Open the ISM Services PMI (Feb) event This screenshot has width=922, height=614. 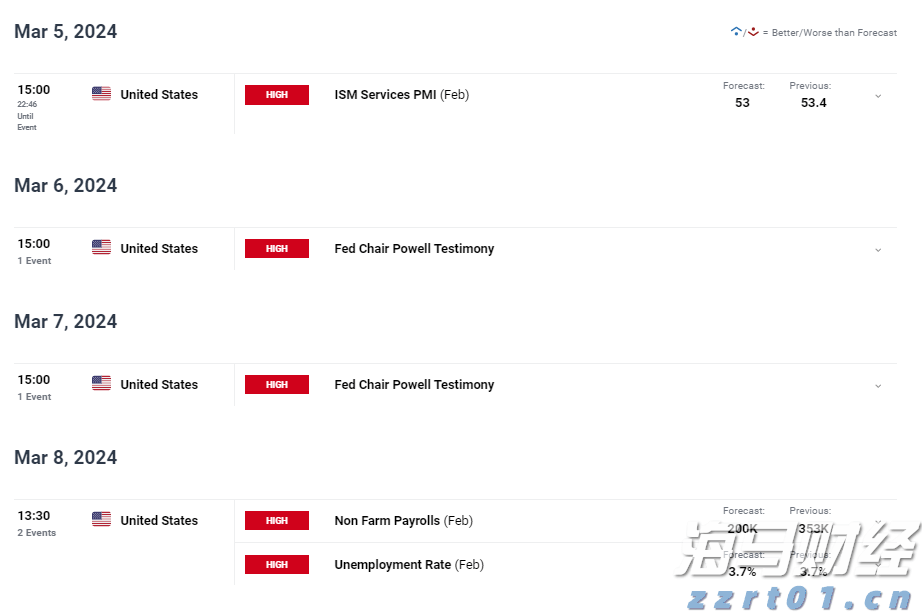(x=401, y=95)
